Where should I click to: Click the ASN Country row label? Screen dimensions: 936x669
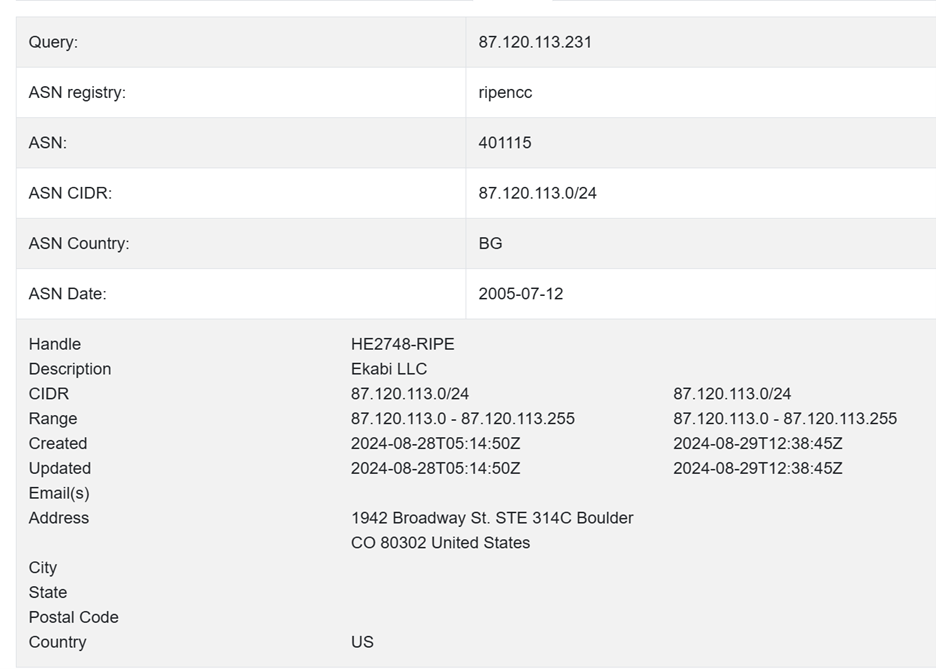79,244
